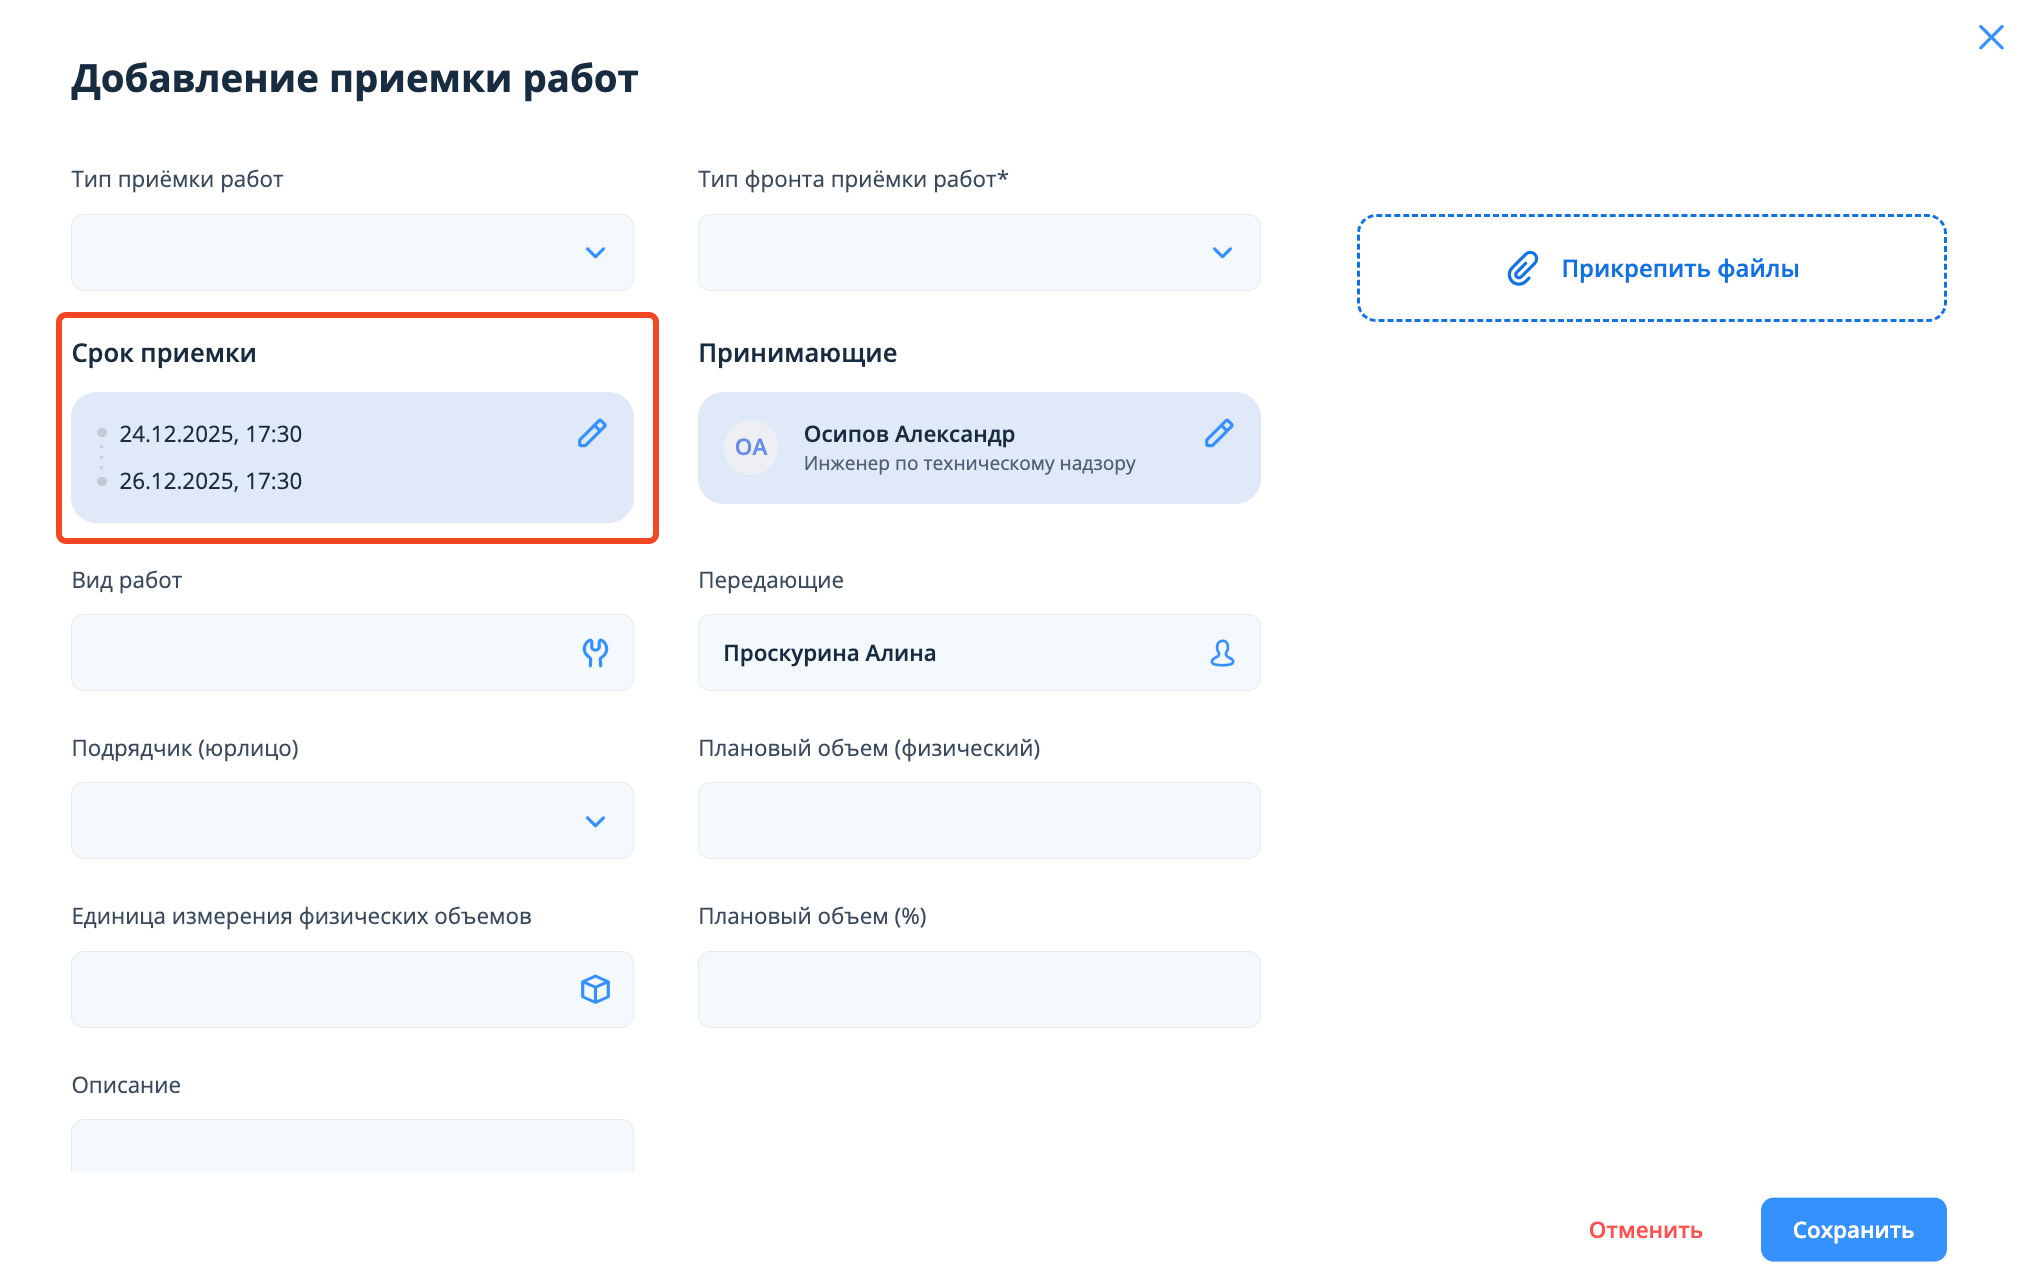Click into the Описание text field
The width and height of the screenshot is (2034, 1288).
[x=352, y=1146]
